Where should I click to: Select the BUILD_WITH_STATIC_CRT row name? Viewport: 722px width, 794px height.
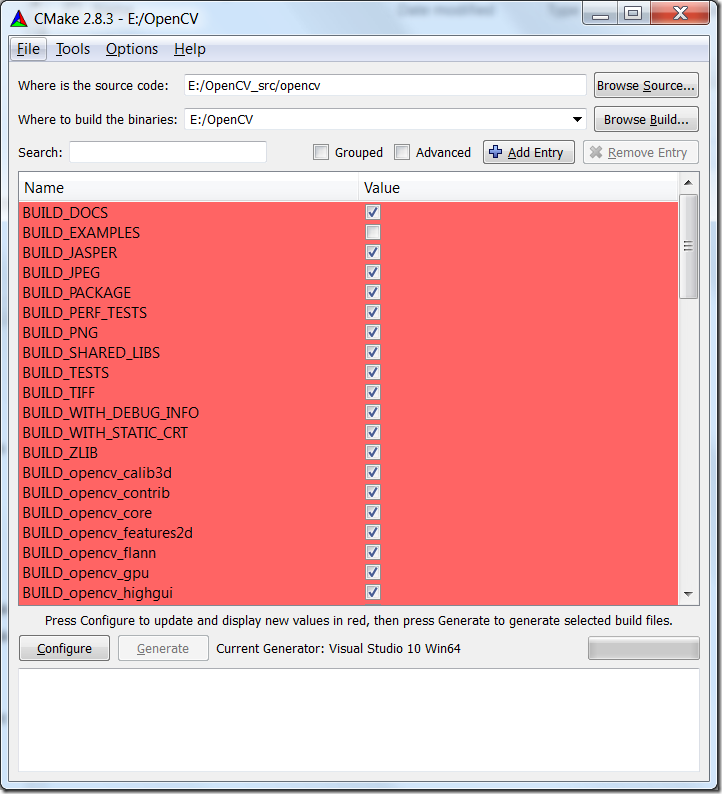(105, 433)
